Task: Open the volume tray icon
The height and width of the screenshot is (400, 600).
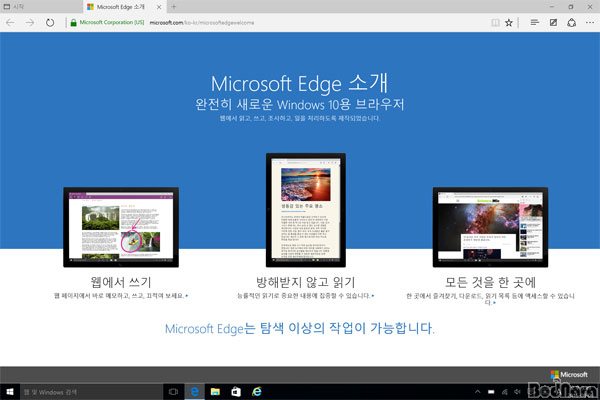Action: click(x=517, y=392)
